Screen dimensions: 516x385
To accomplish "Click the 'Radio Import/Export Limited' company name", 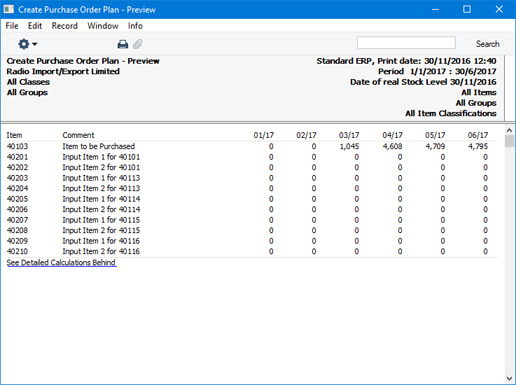I will (63, 71).
